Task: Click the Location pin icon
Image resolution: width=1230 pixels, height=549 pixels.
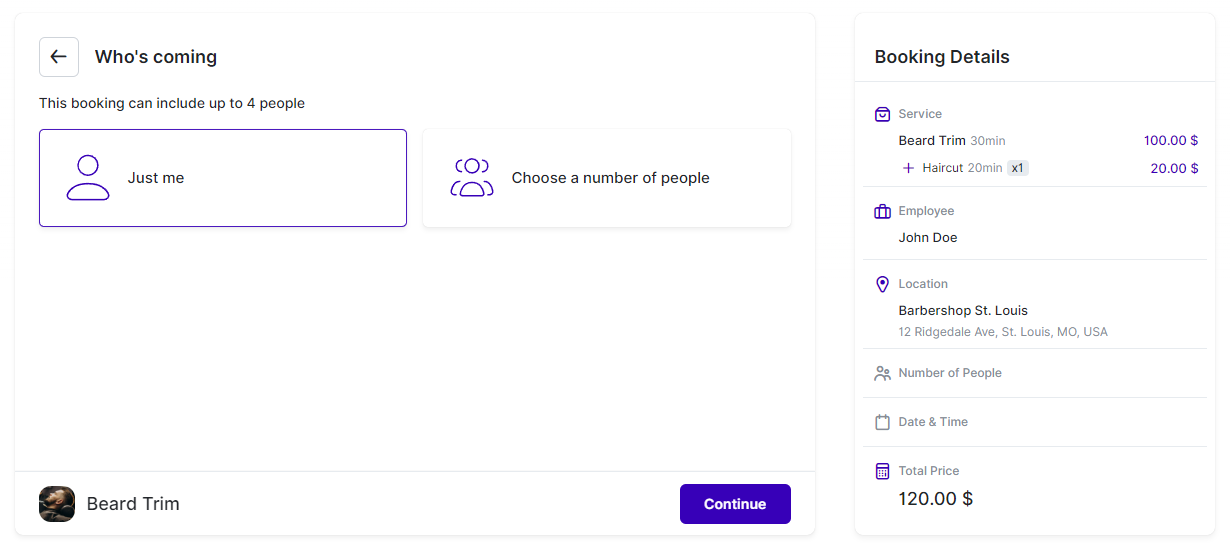Action: coord(882,284)
